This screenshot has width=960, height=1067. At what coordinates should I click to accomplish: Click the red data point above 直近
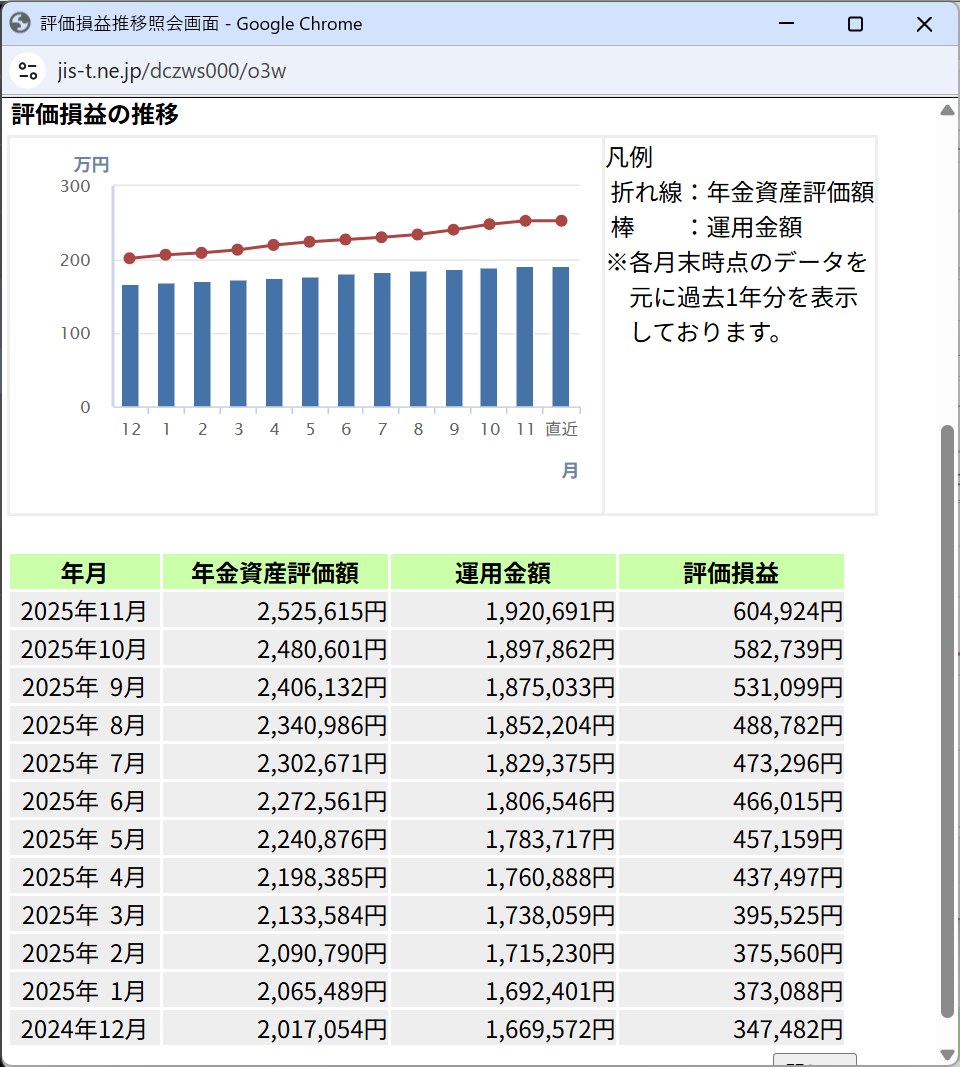[x=561, y=221]
